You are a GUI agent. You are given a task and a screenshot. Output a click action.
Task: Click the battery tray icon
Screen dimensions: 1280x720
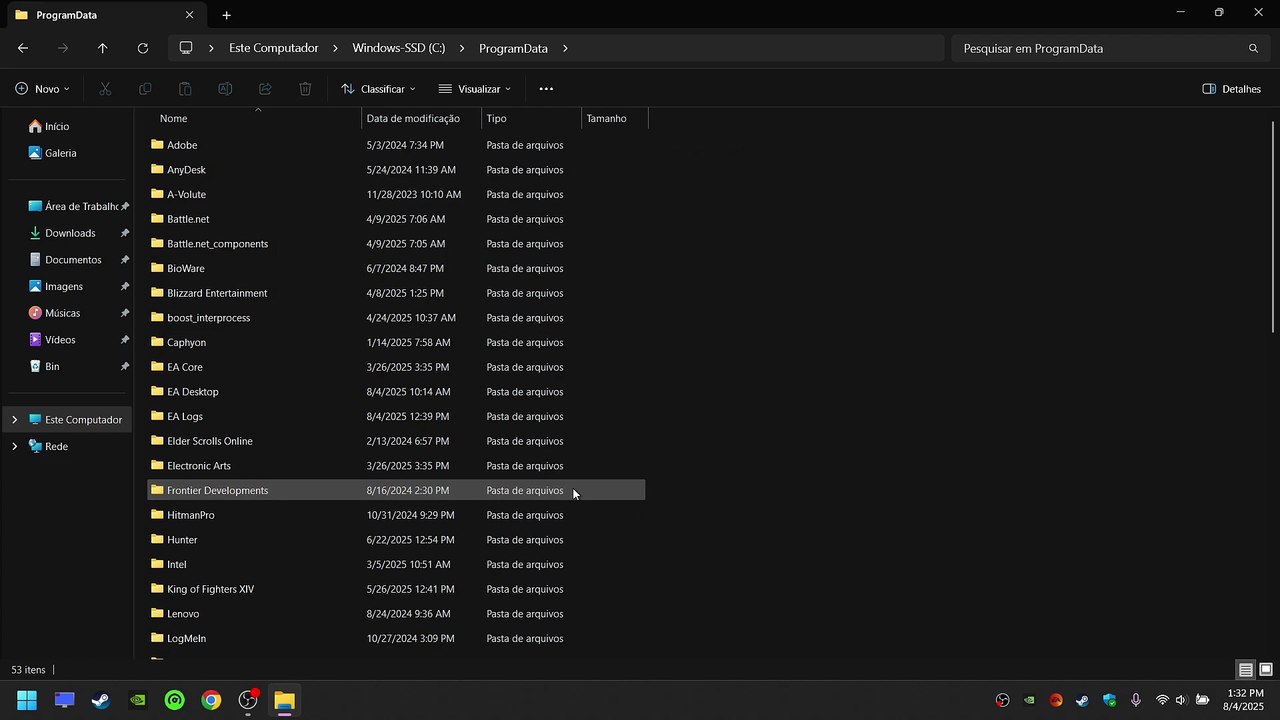(1202, 700)
